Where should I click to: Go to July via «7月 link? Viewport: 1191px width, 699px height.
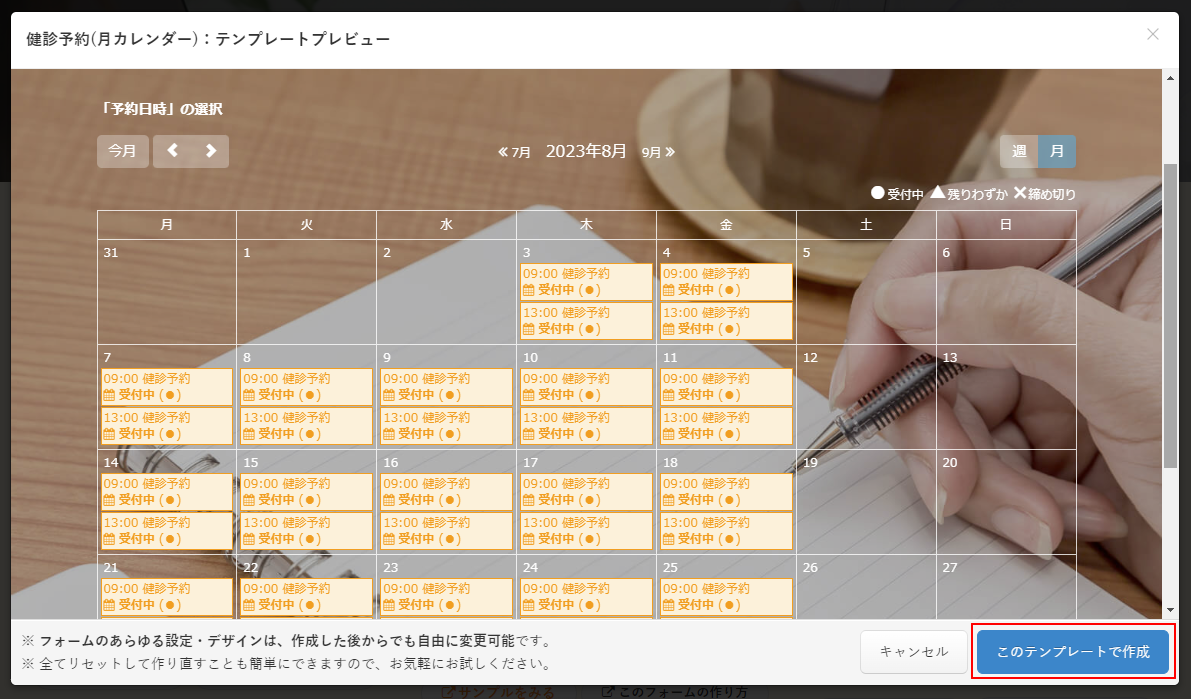[x=515, y=152]
